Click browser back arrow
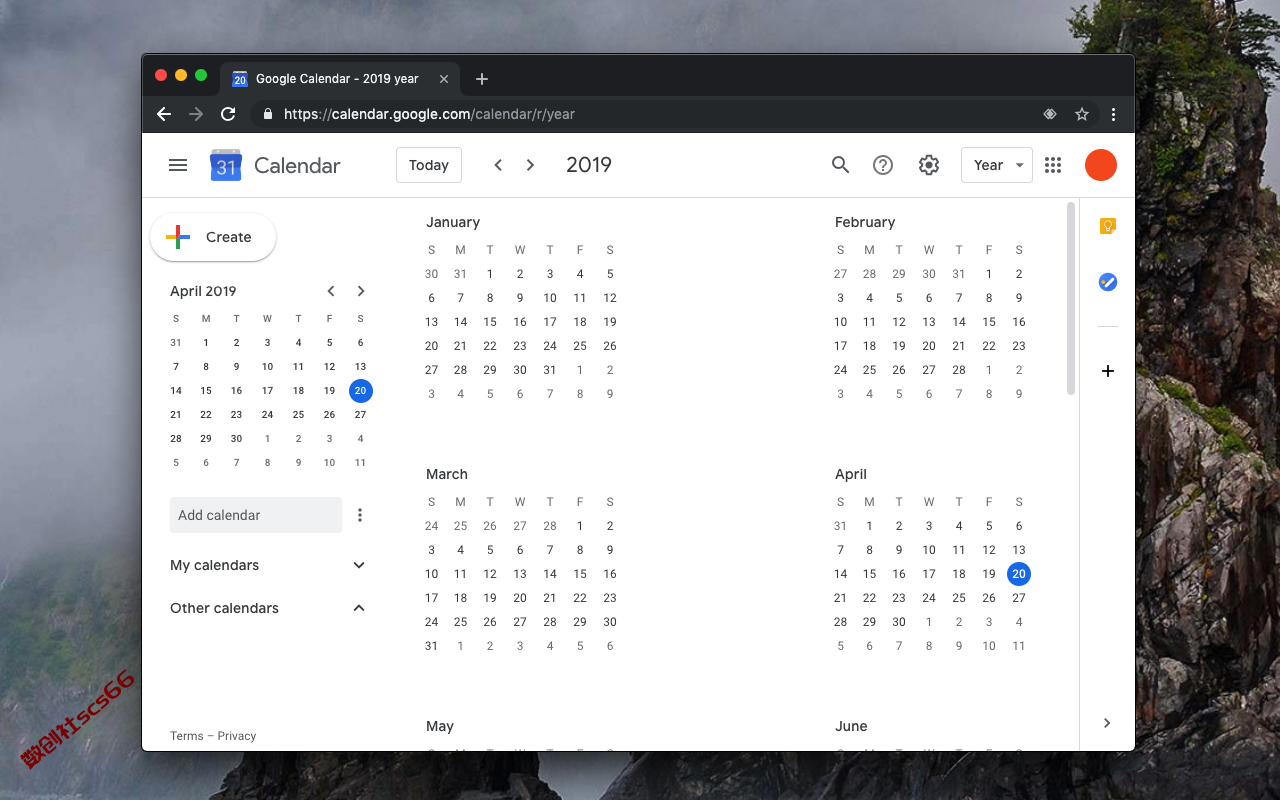Image resolution: width=1280 pixels, height=800 pixels. point(164,114)
